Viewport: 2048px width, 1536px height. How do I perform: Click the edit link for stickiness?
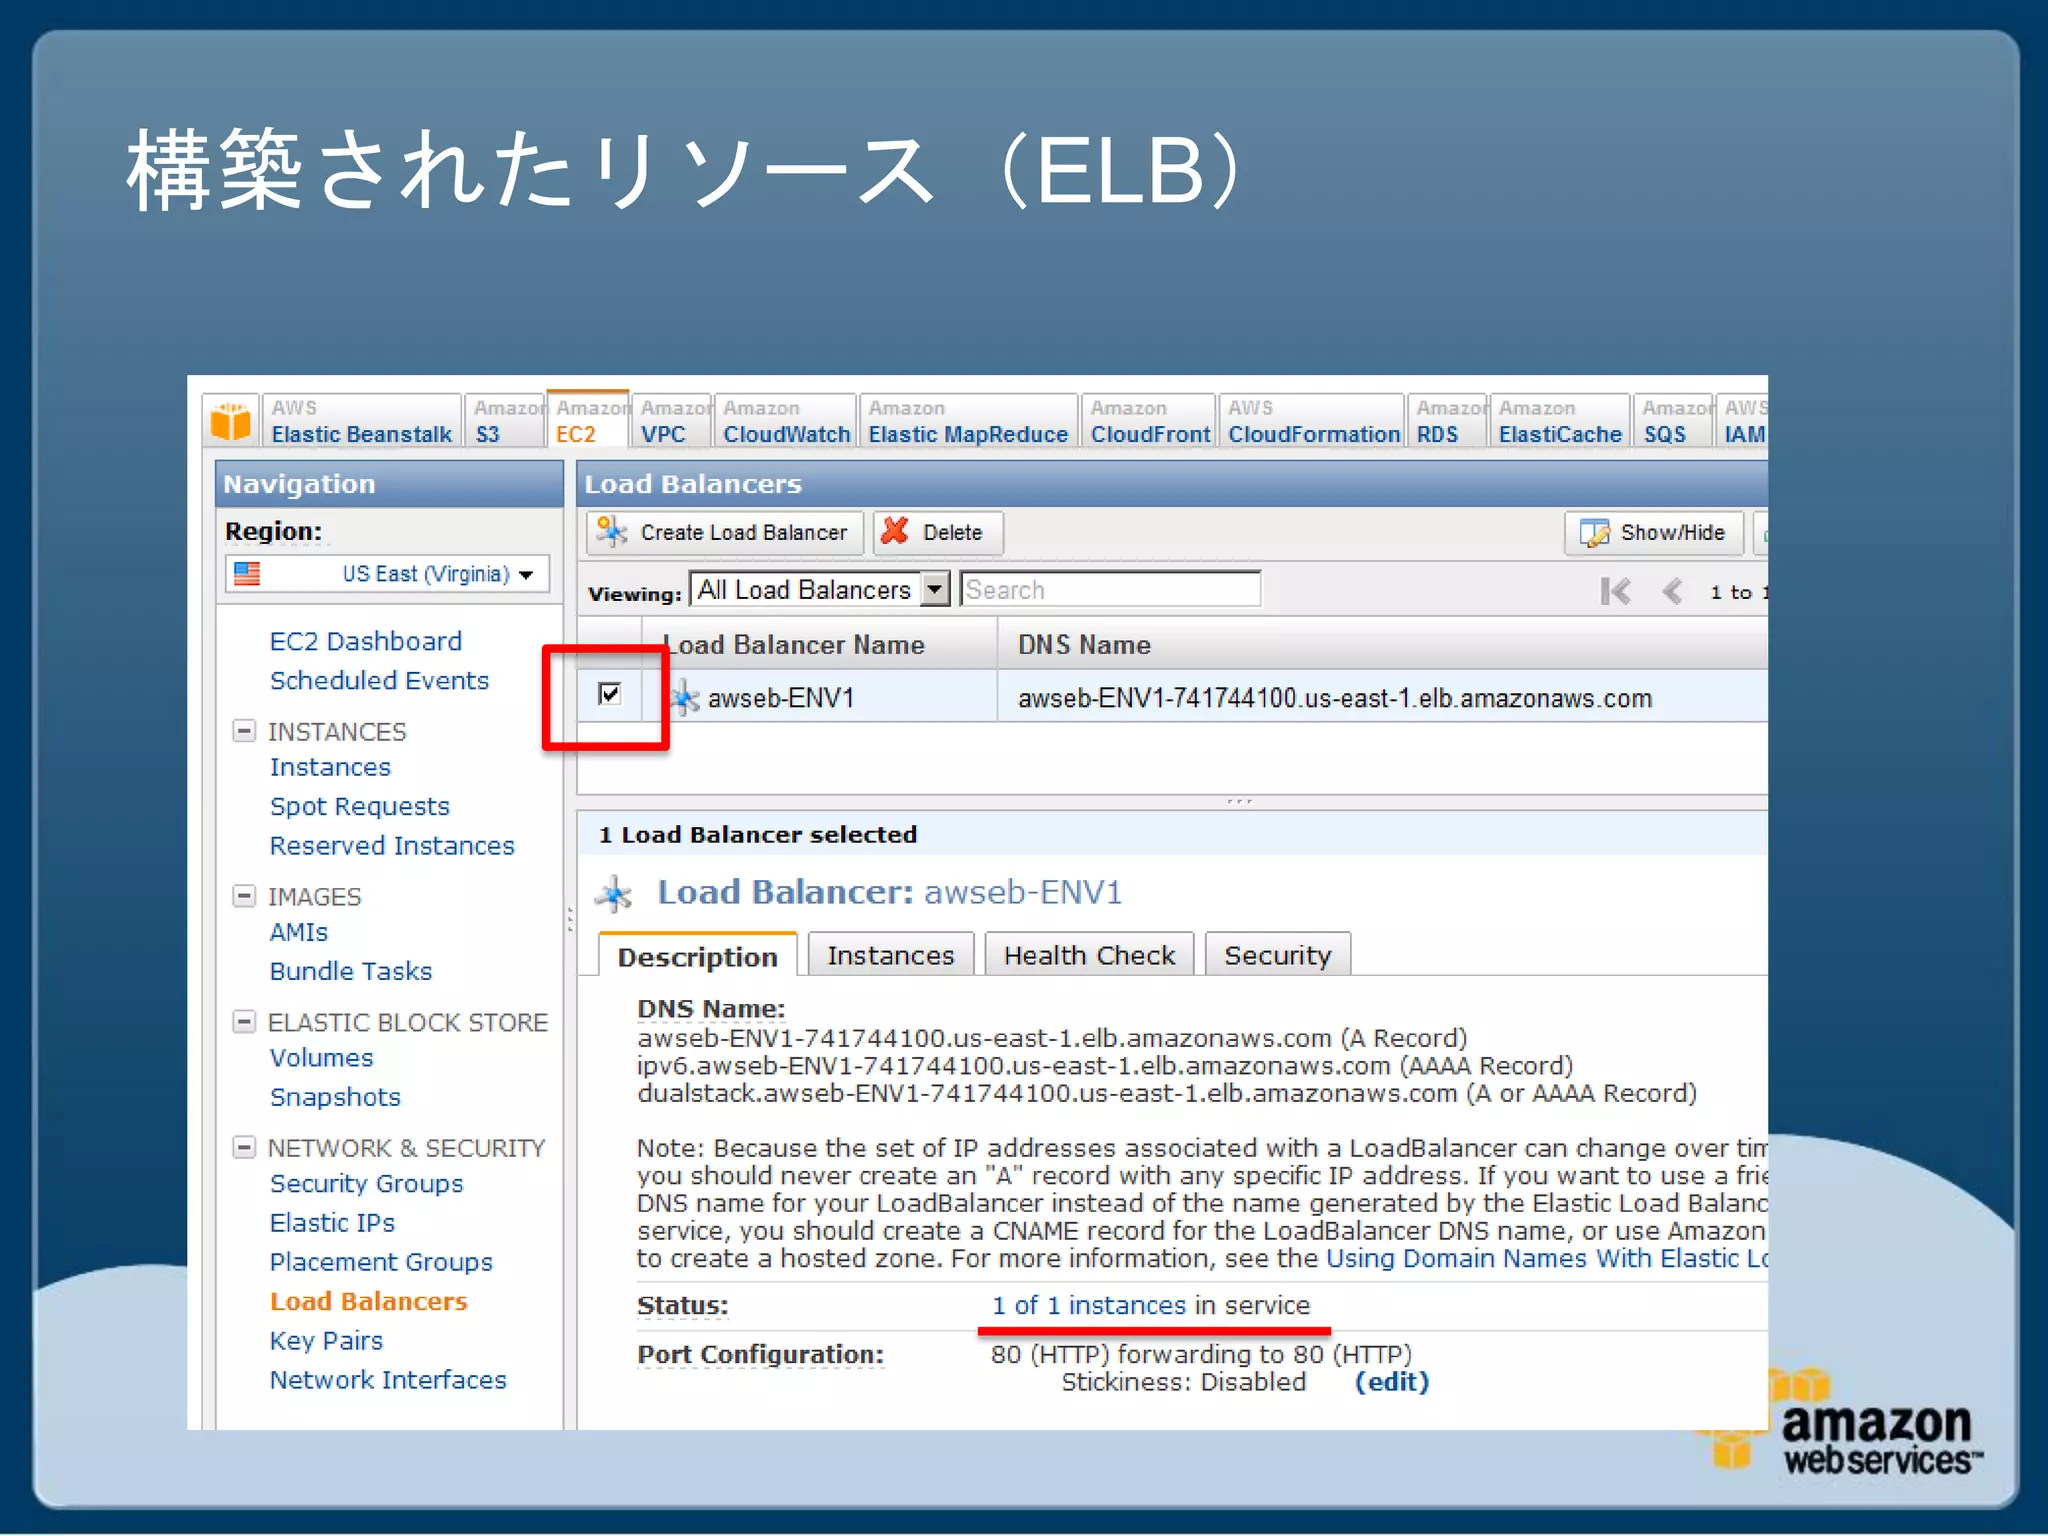click(x=1392, y=1381)
